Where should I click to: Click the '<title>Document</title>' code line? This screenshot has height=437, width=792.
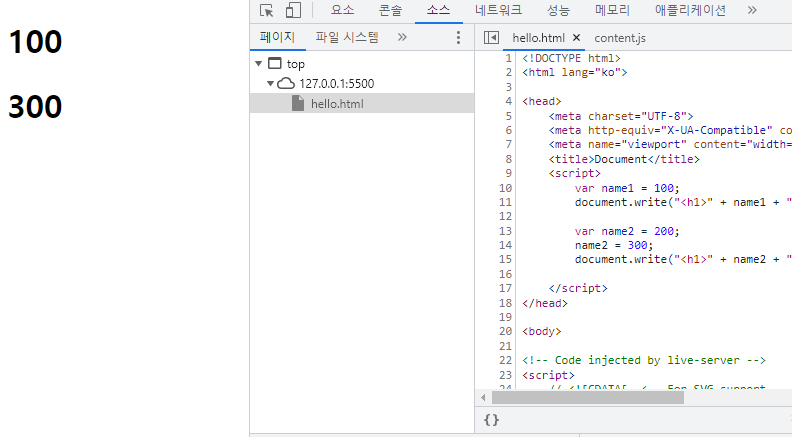click(x=624, y=159)
